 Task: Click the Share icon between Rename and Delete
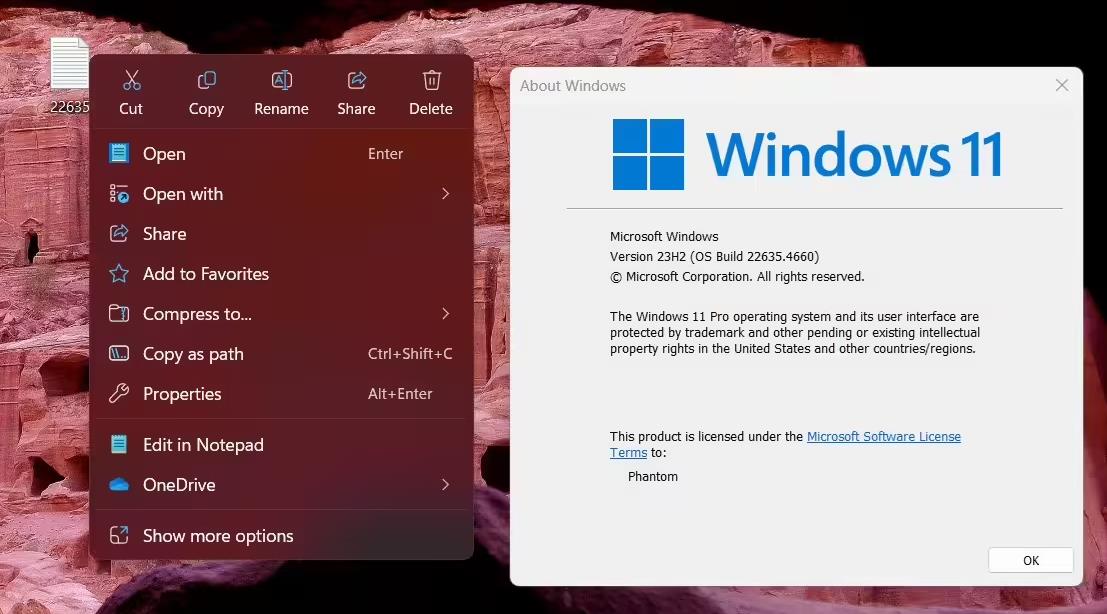click(357, 80)
